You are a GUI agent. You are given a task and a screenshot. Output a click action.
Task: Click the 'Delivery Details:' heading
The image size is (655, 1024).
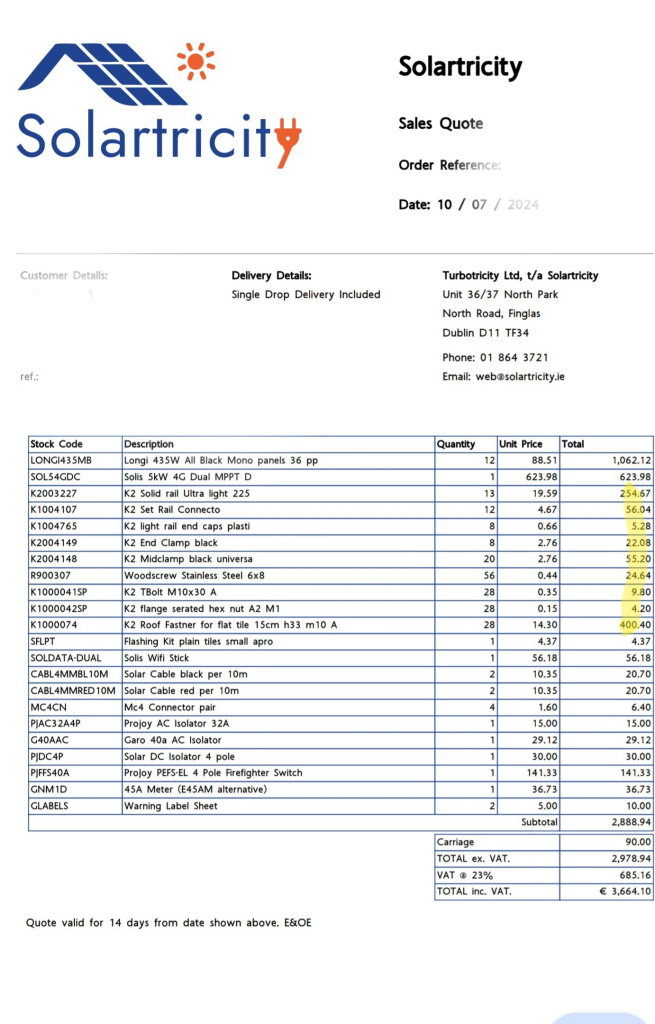(x=271, y=276)
